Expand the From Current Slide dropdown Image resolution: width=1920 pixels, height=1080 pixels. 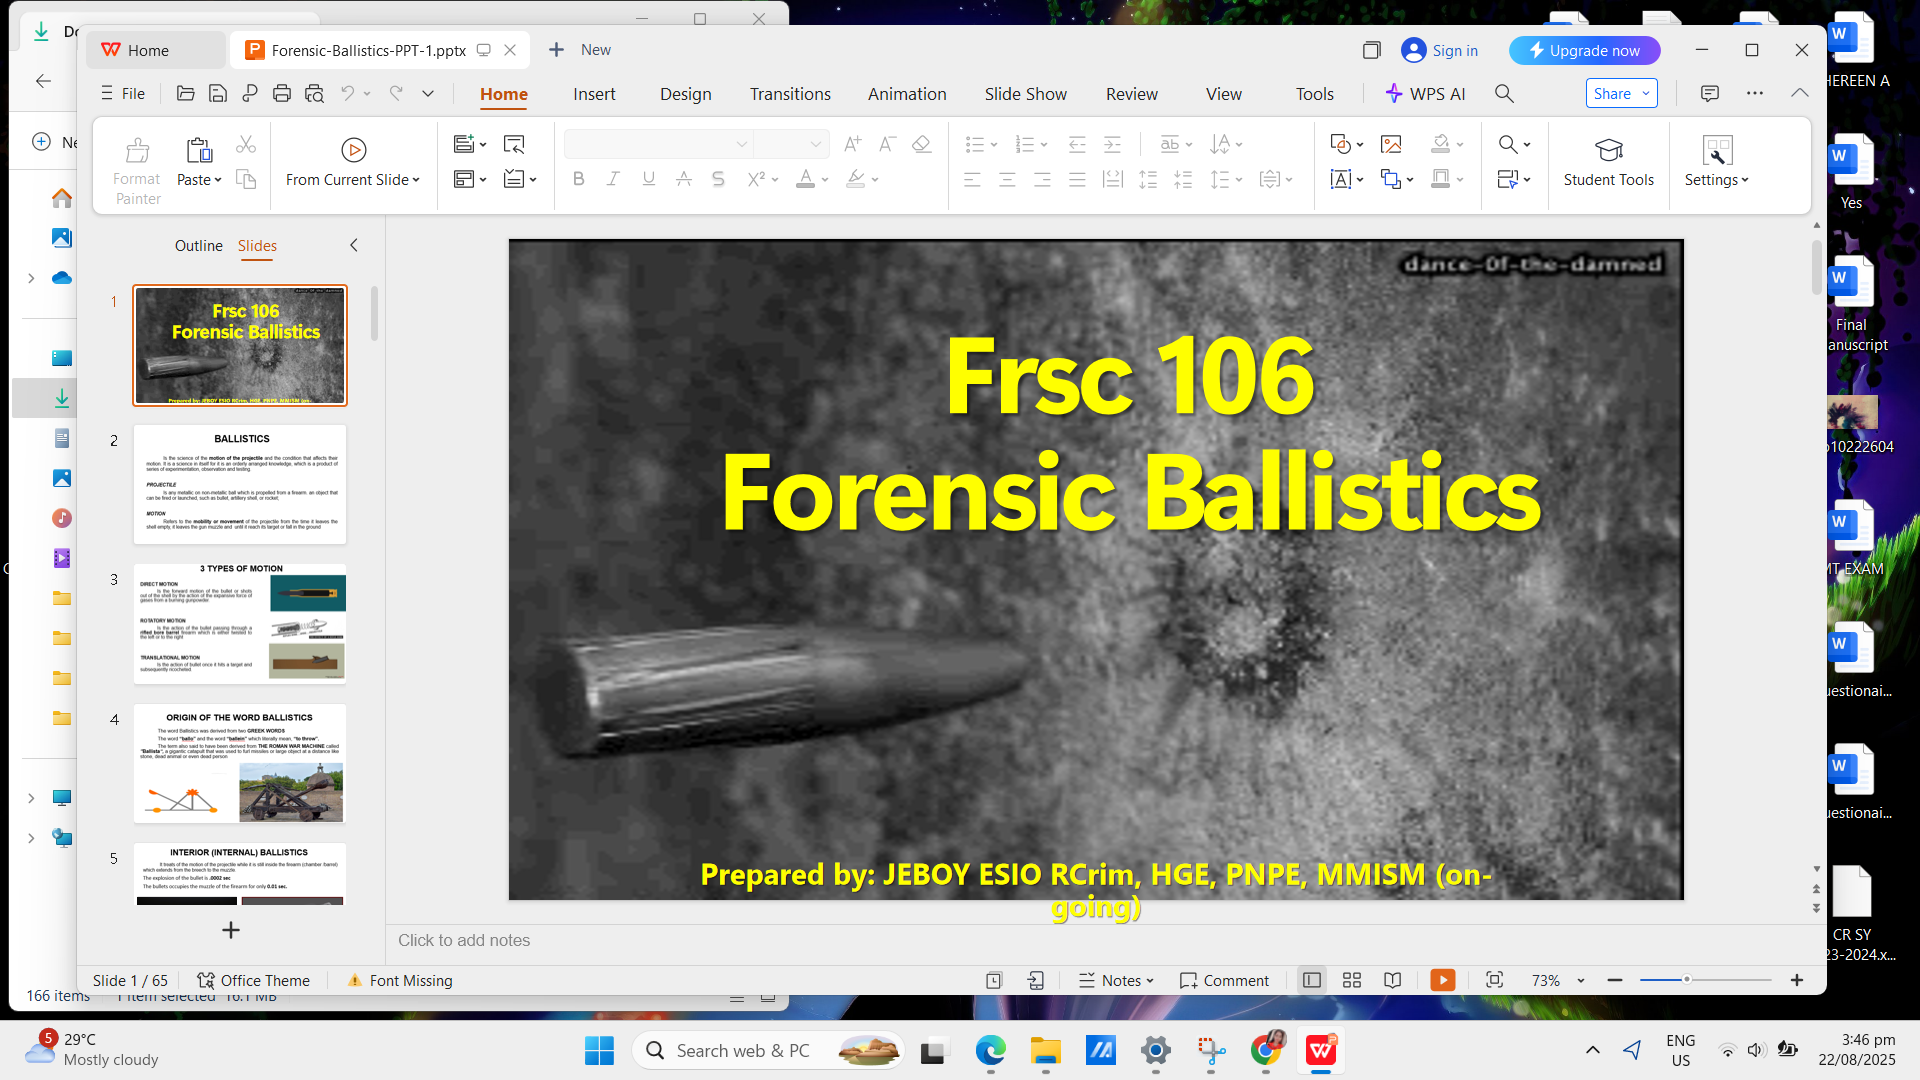pos(416,180)
